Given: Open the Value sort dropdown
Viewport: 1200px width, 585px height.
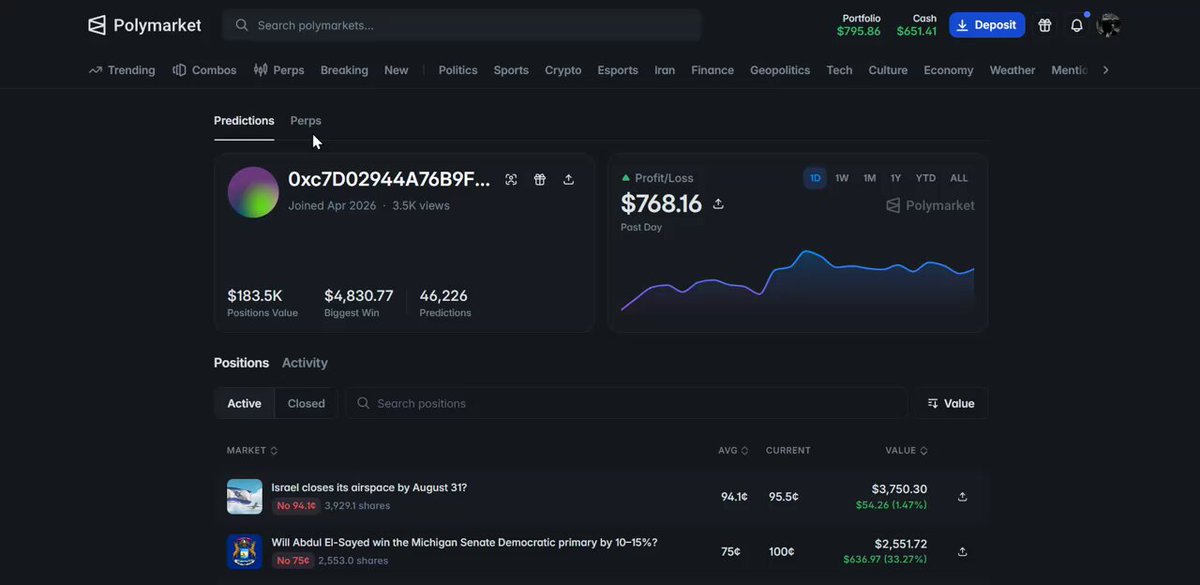Looking at the screenshot, I should [x=950, y=403].
